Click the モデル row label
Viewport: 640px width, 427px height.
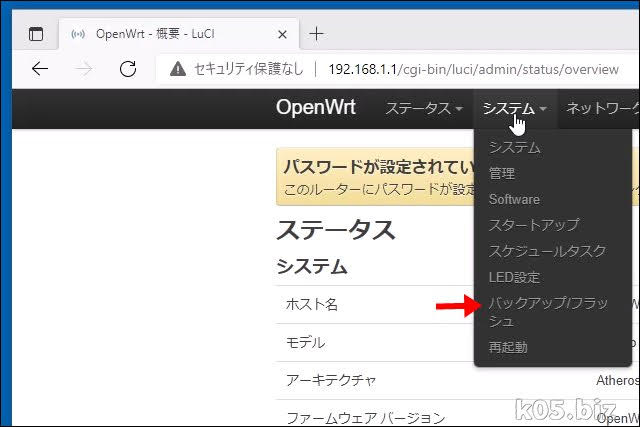pos(306,342)
